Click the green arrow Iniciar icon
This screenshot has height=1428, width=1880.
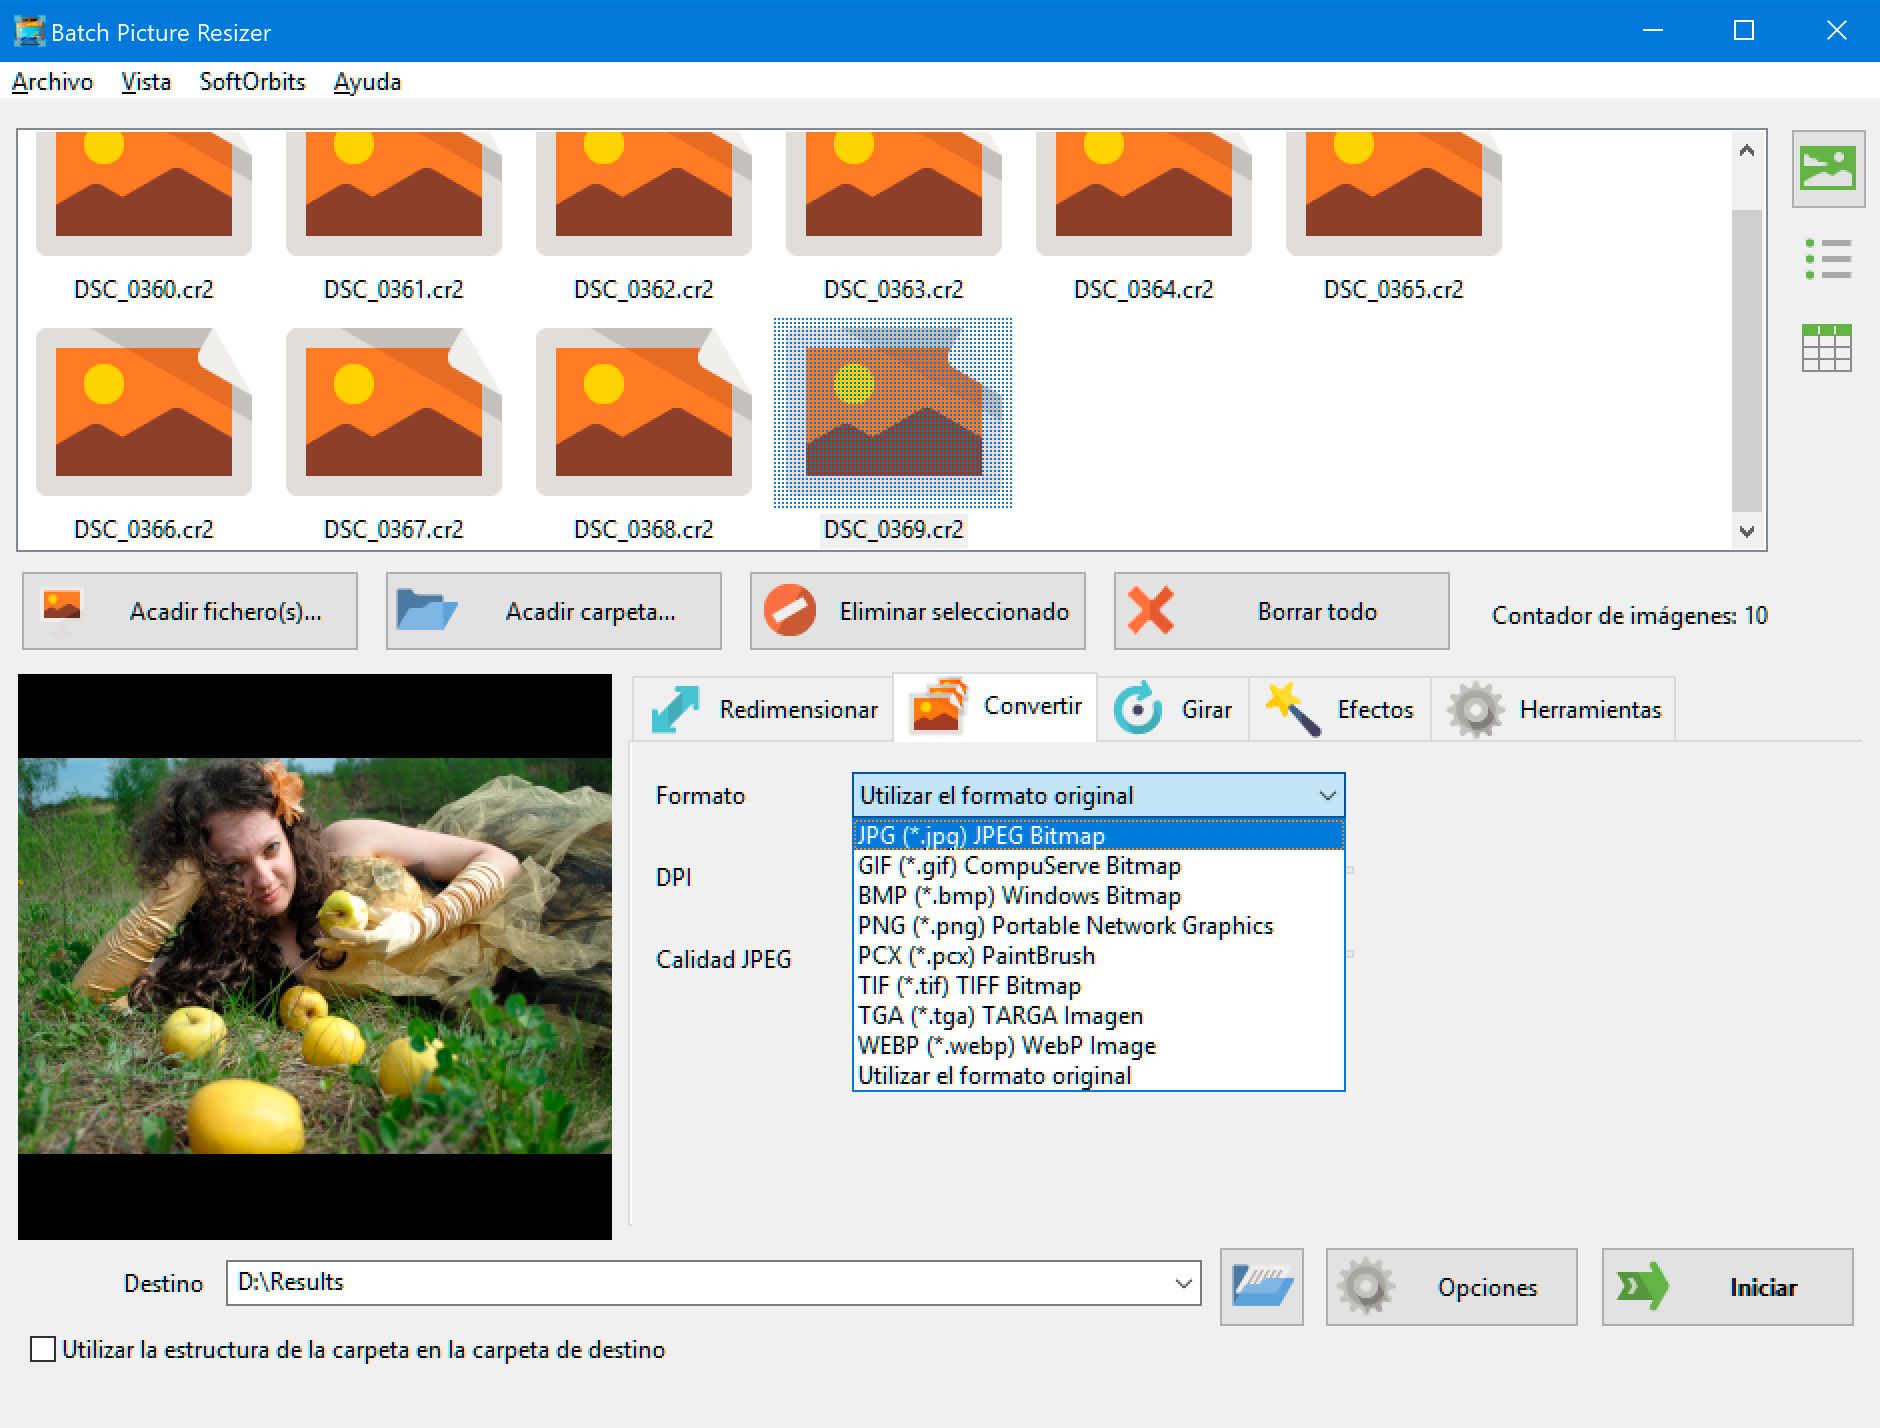tap(1644, 1286)
